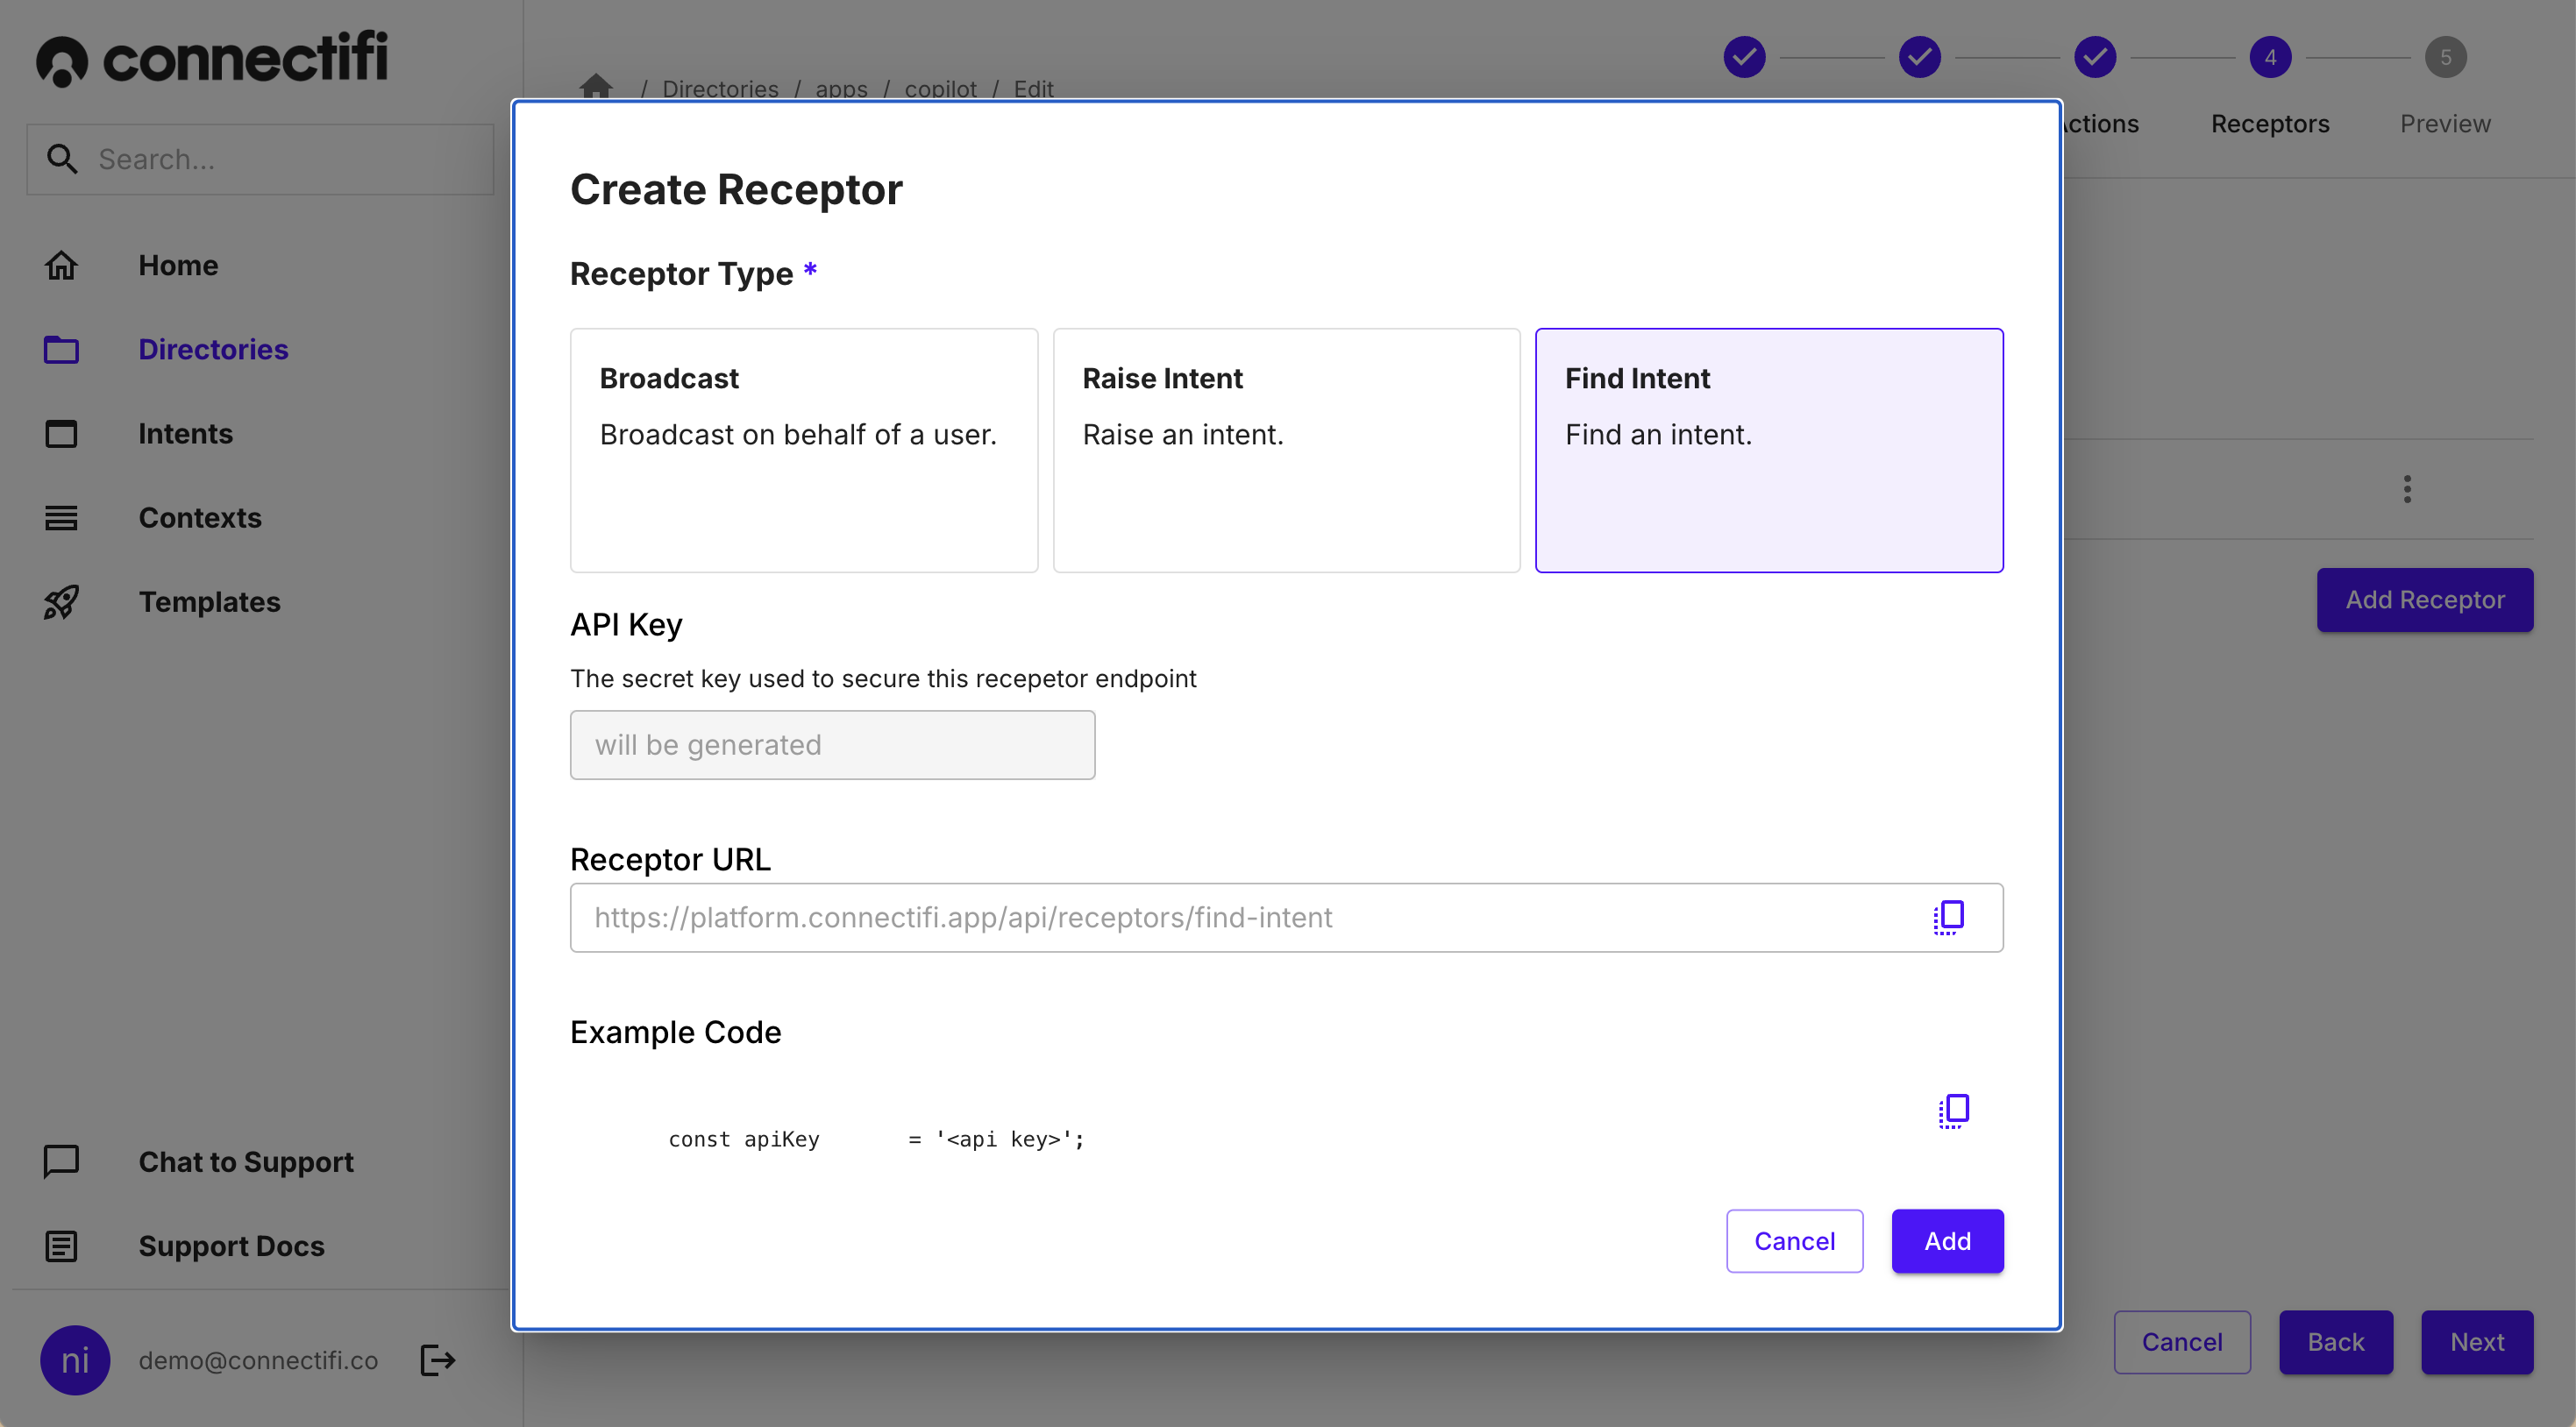Click the Chat to Support bubble icon

coord(61,1161)
